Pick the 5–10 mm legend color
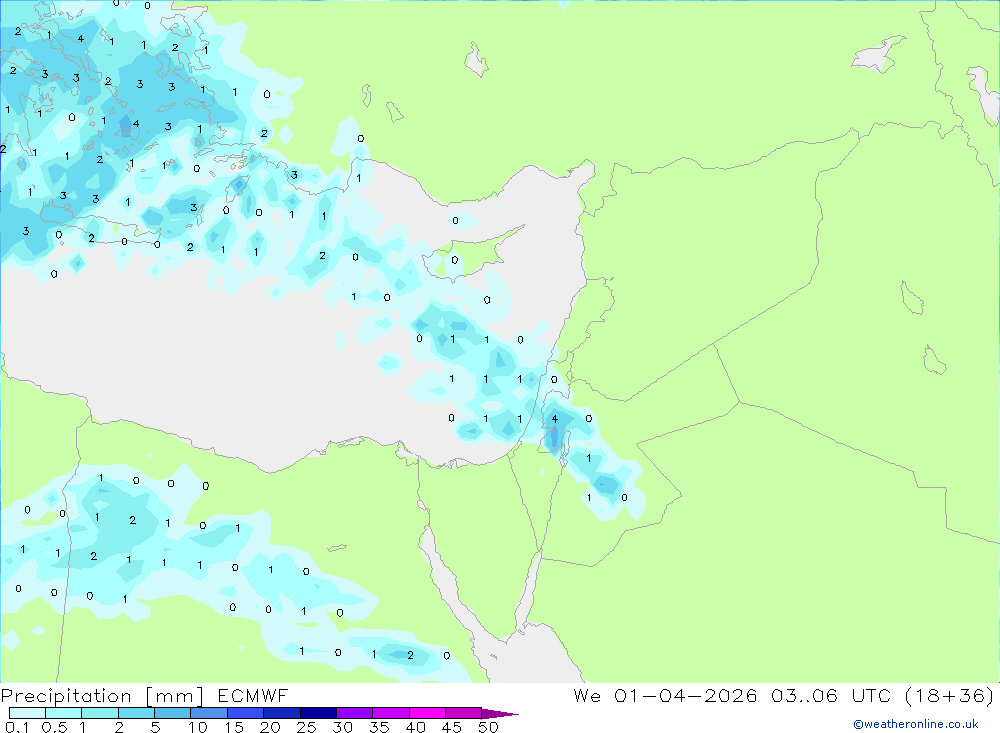Viewport: 1000px width, 733px height. [172, 713]
